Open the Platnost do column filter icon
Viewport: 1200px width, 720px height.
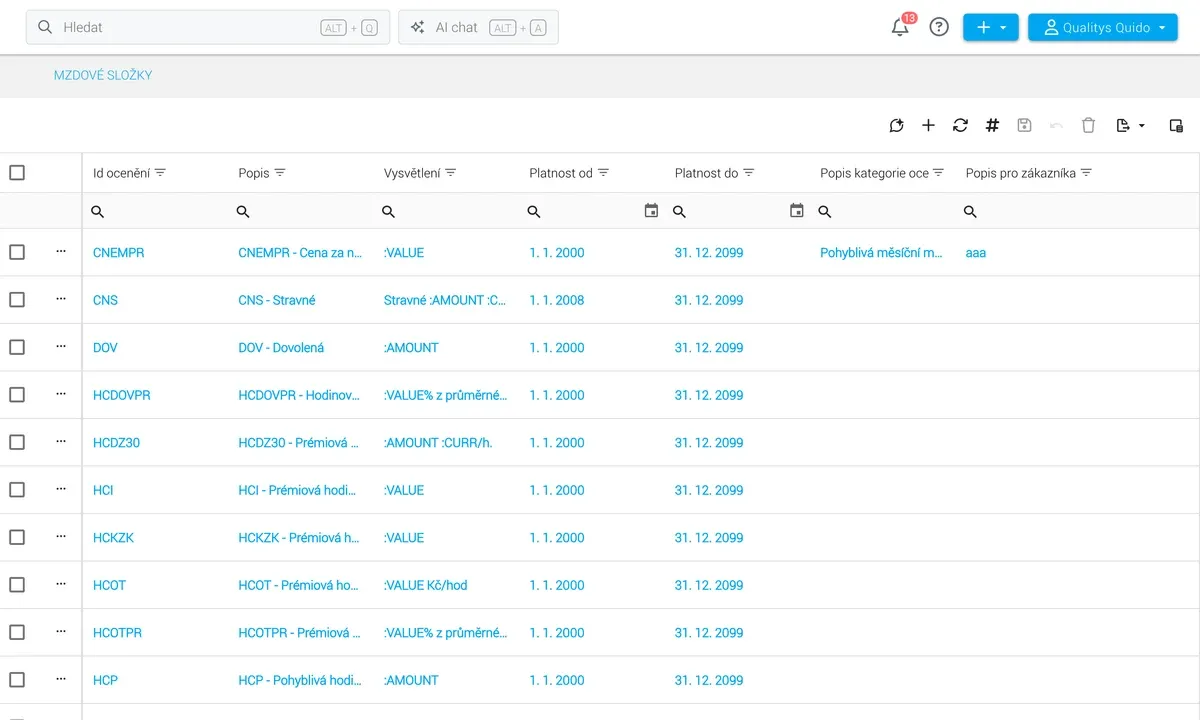pyautogui.click(x=748, y=173)
